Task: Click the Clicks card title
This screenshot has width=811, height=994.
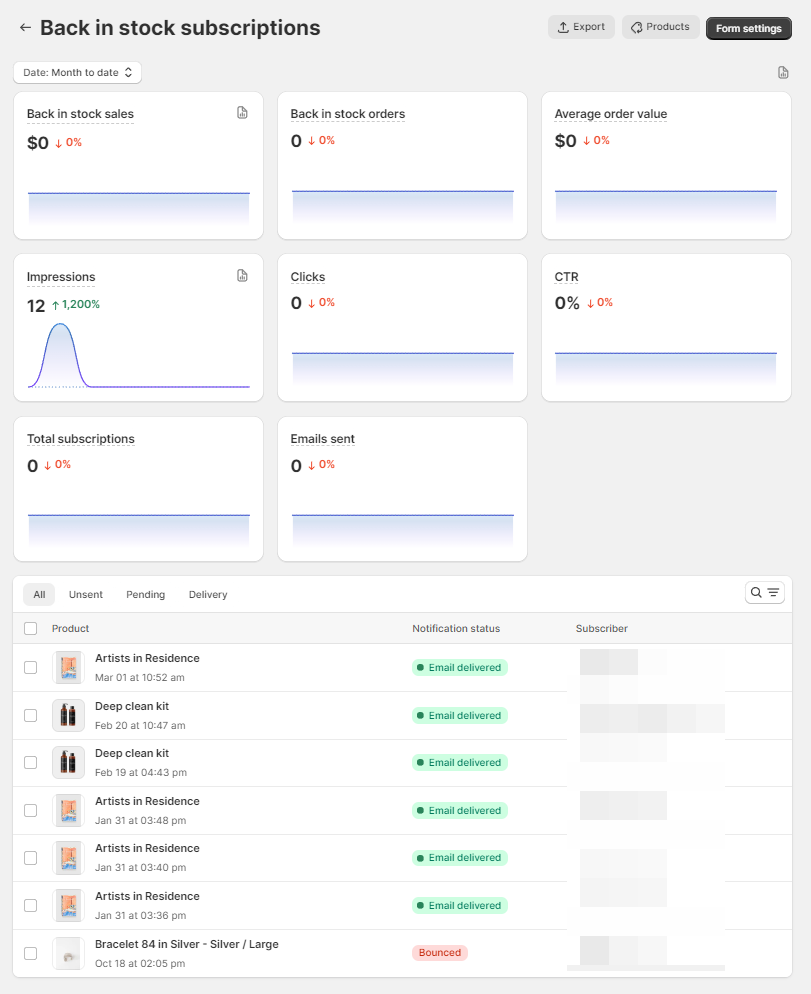Action: click(x=308, y=277)
